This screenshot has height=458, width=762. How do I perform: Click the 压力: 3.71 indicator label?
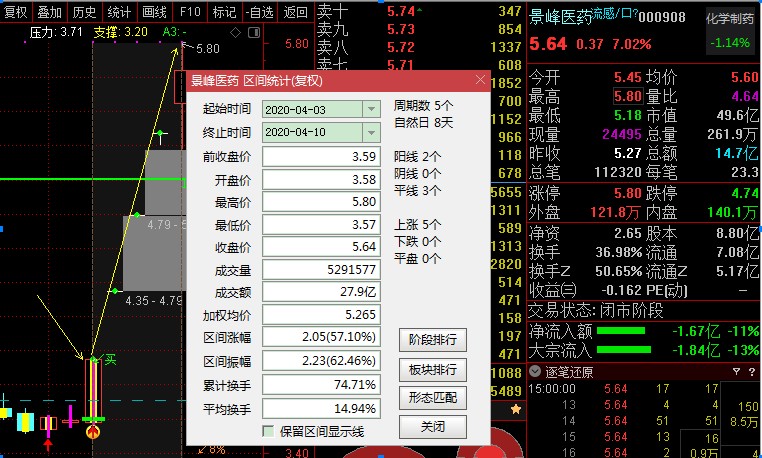pyautogui.click(x=56, y=33)
